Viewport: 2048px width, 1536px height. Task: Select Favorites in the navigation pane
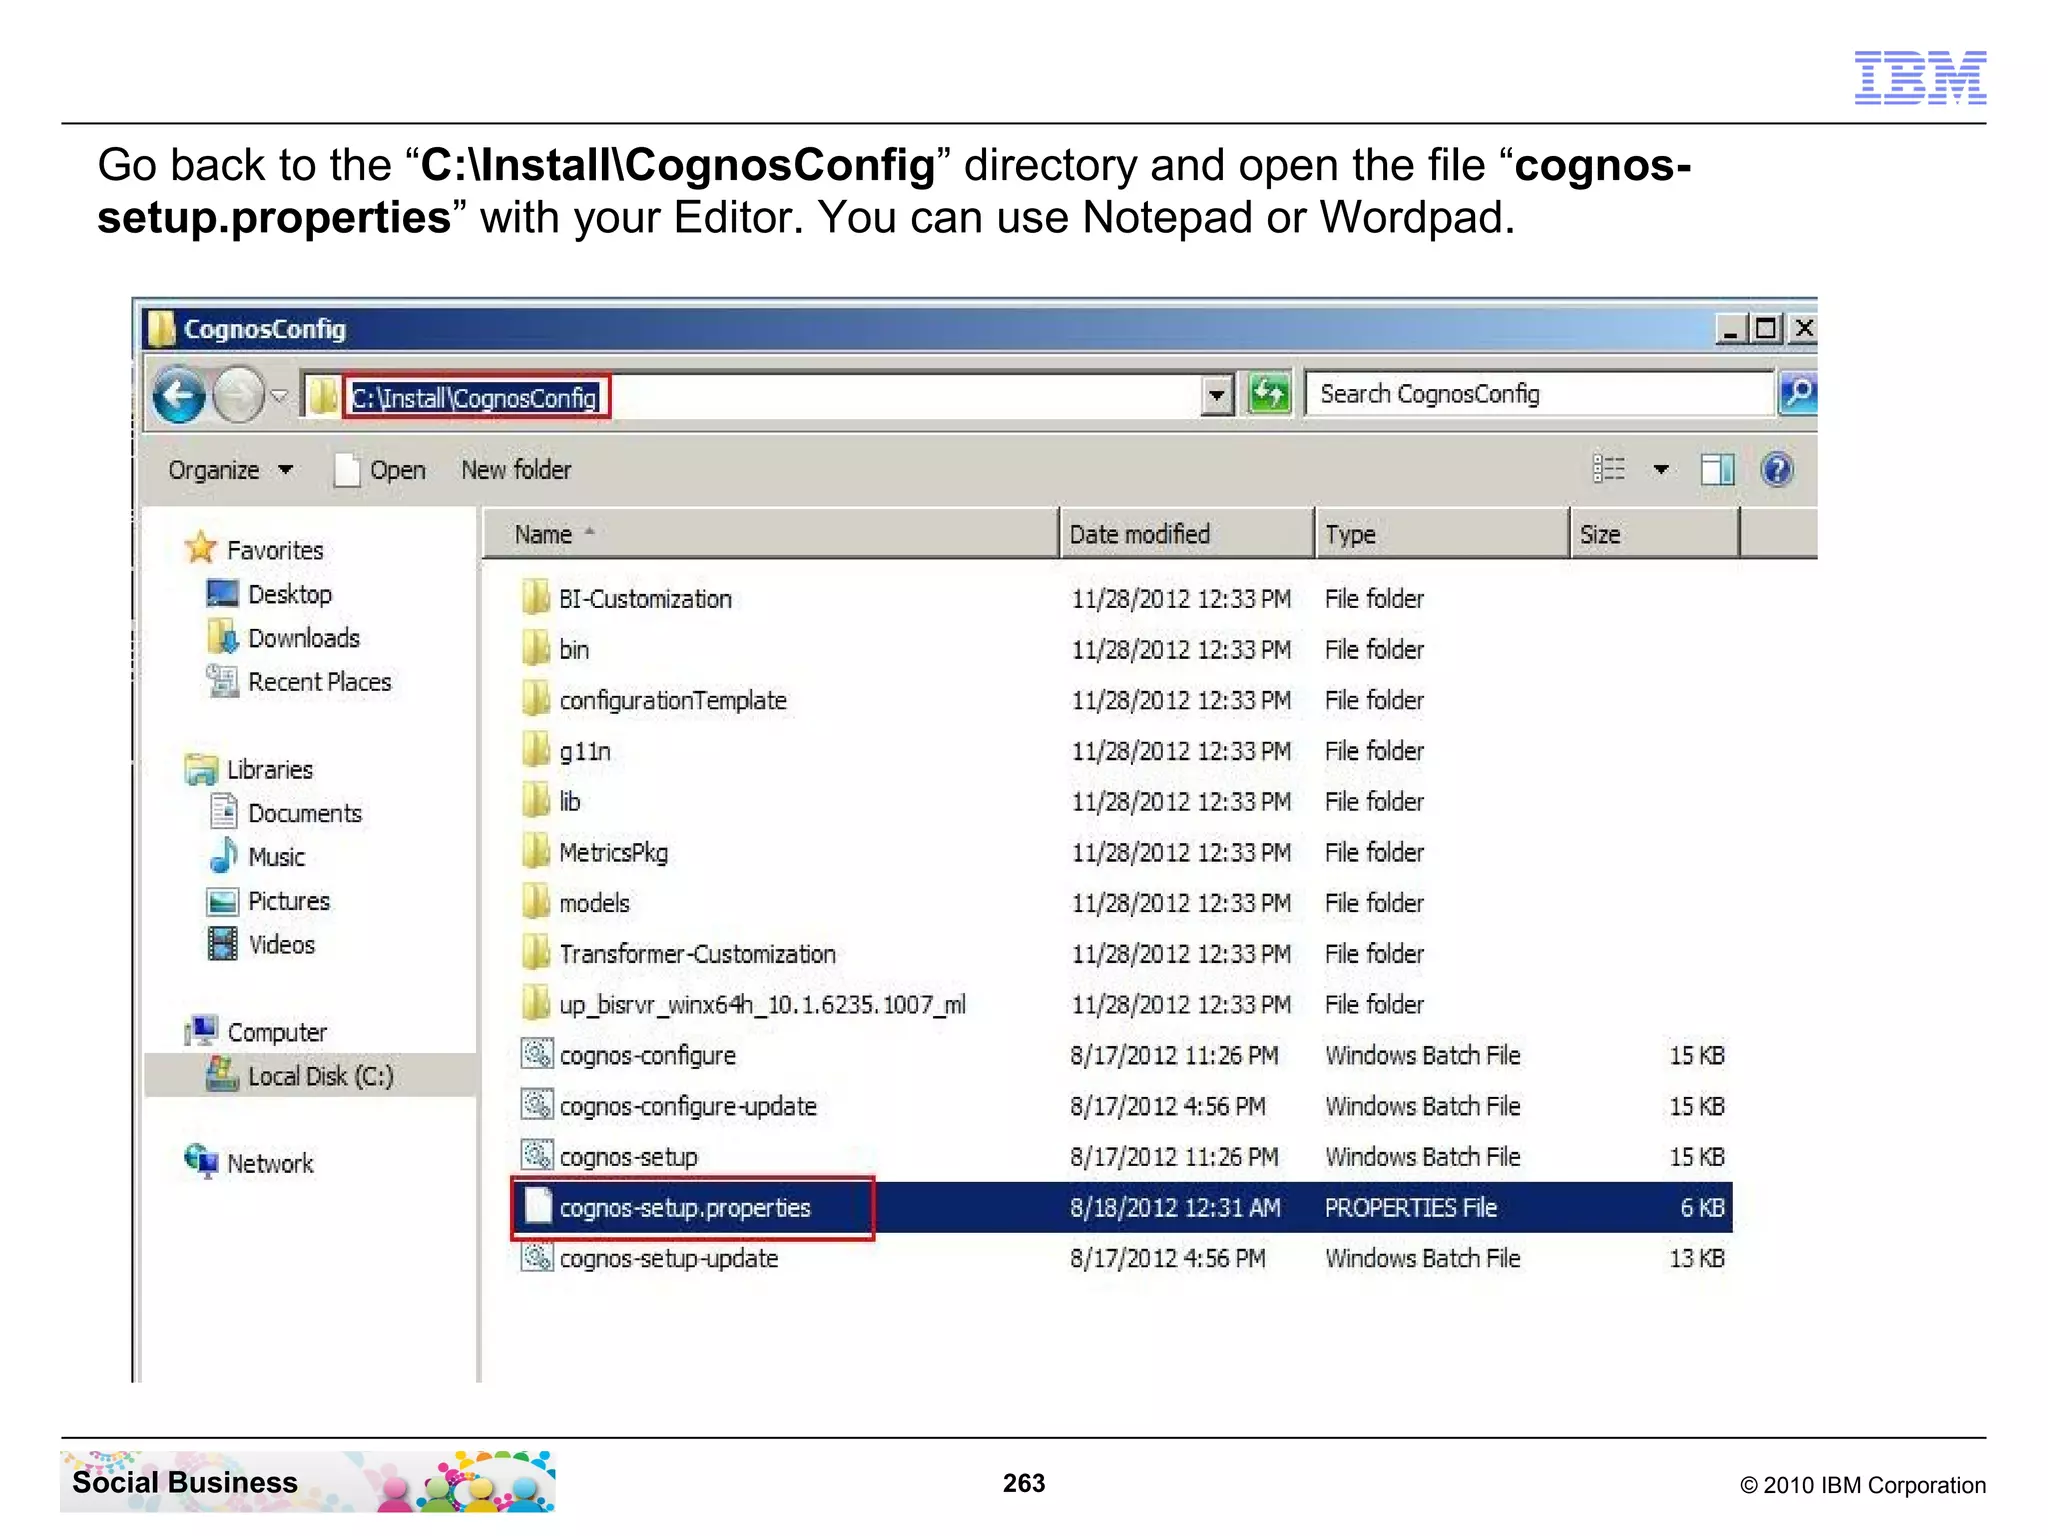click(275, 550)
